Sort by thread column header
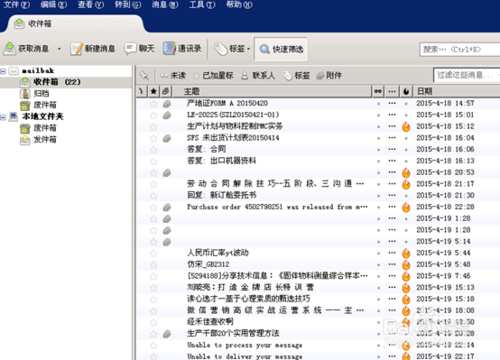Image resolution: width=500 pixels, height=360 pixels. point(142,91)
